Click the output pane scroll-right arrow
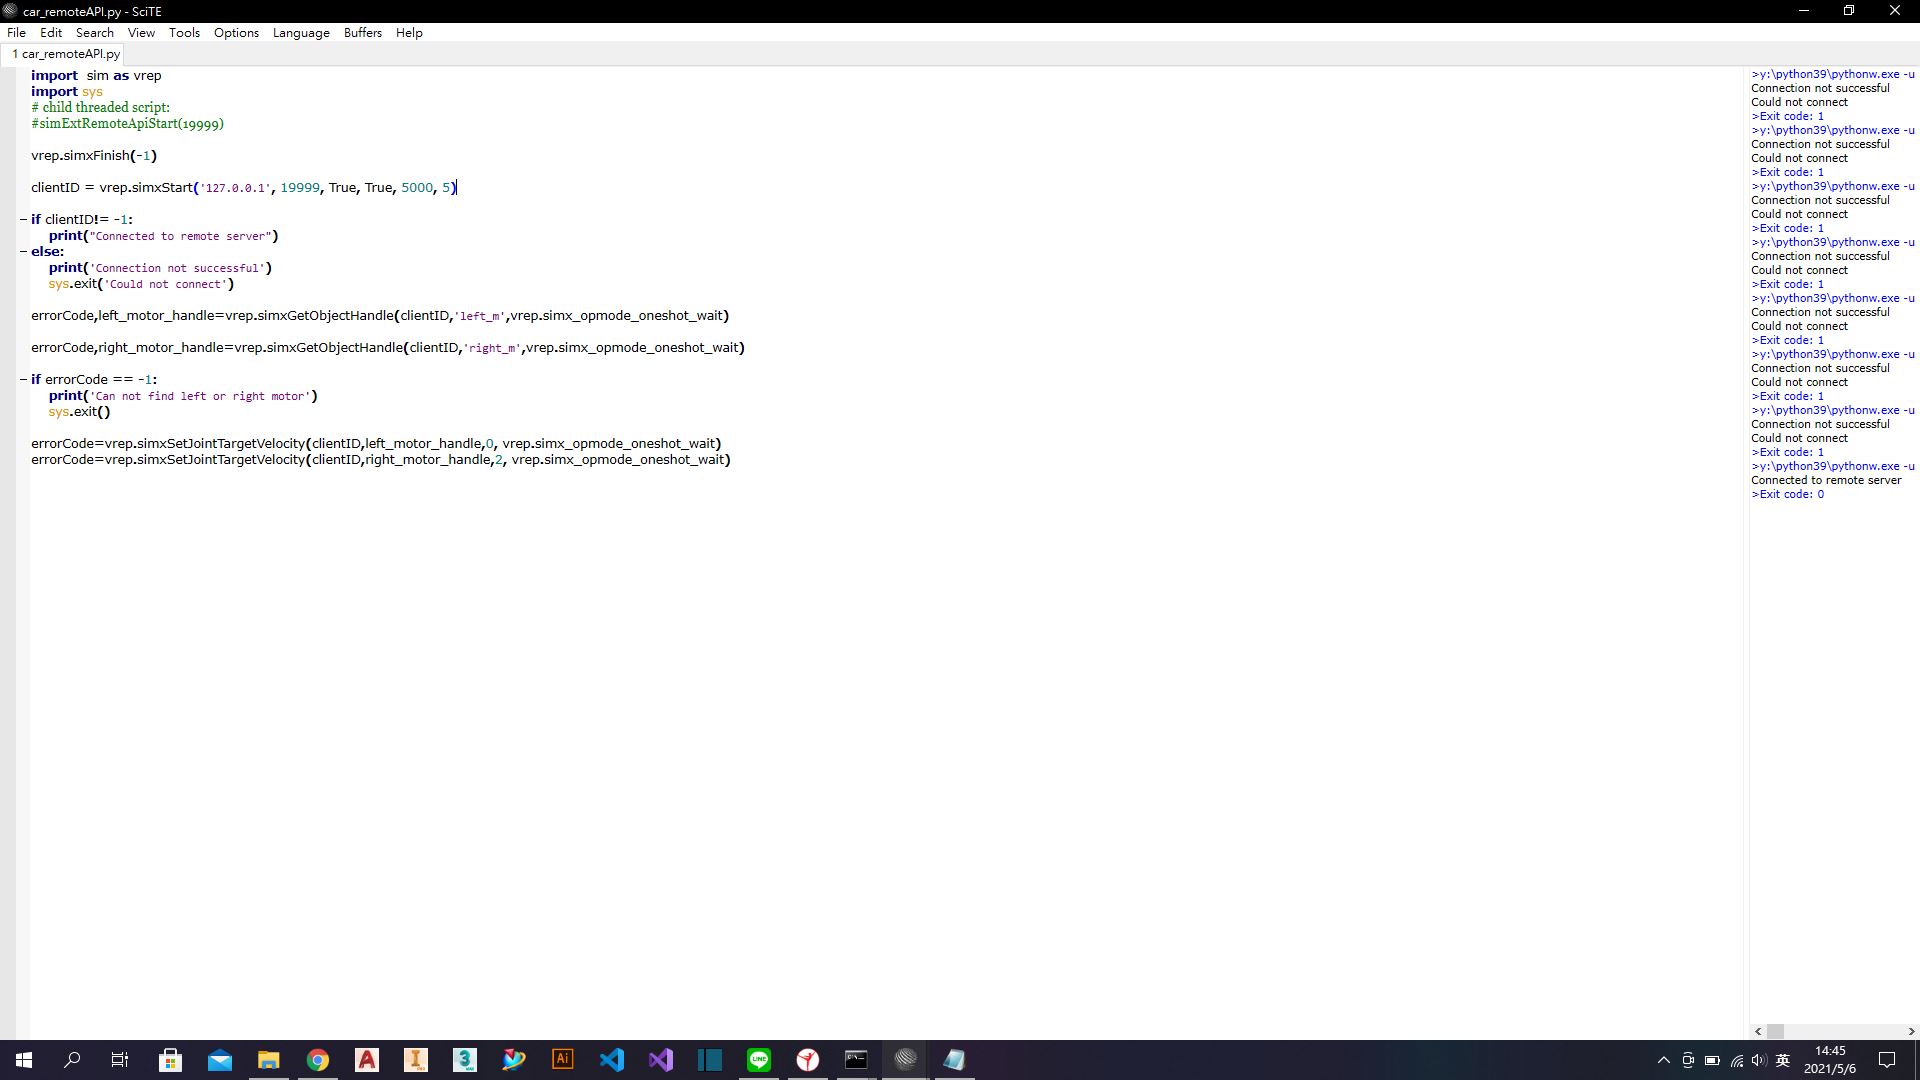This screenshot has width=1920, height=1080. 1911,1031
